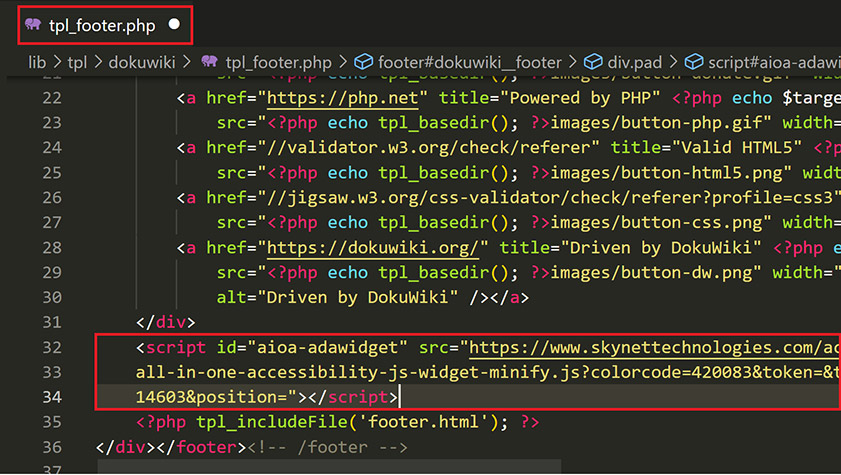The image size is (841, 475).
Task: Click the horizontal scrollbar below the editor
Action: coord(330,466)
